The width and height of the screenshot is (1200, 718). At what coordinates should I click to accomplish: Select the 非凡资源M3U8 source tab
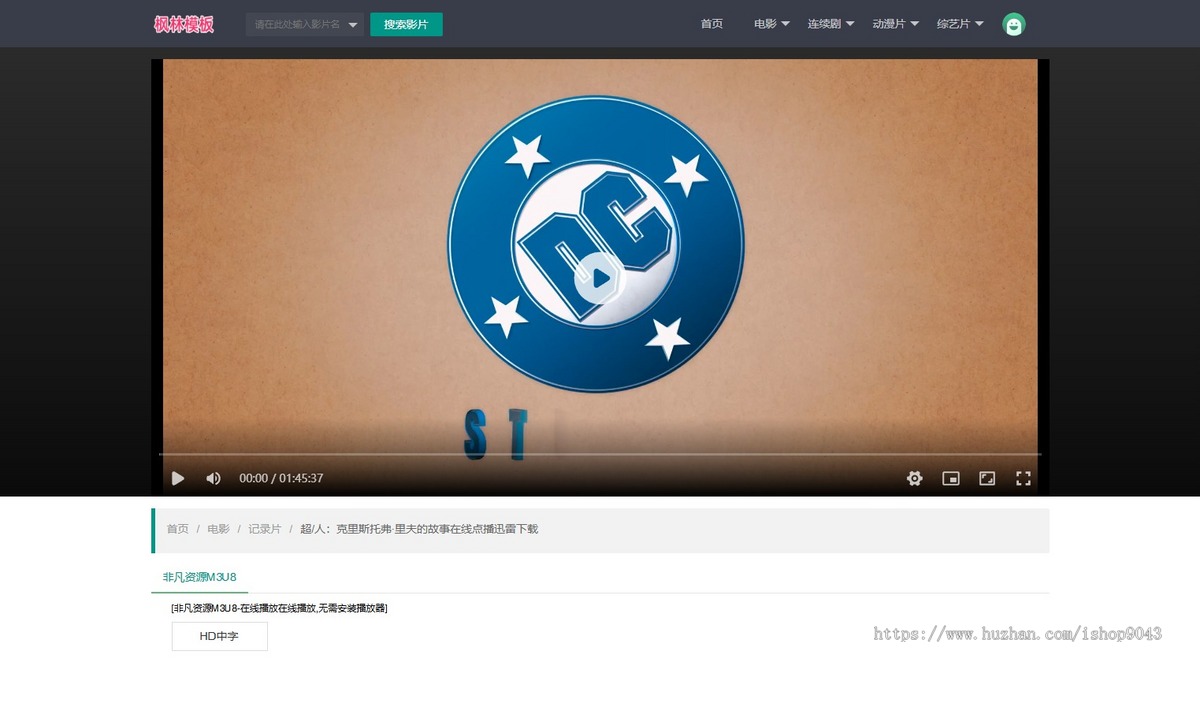(199, 577)
